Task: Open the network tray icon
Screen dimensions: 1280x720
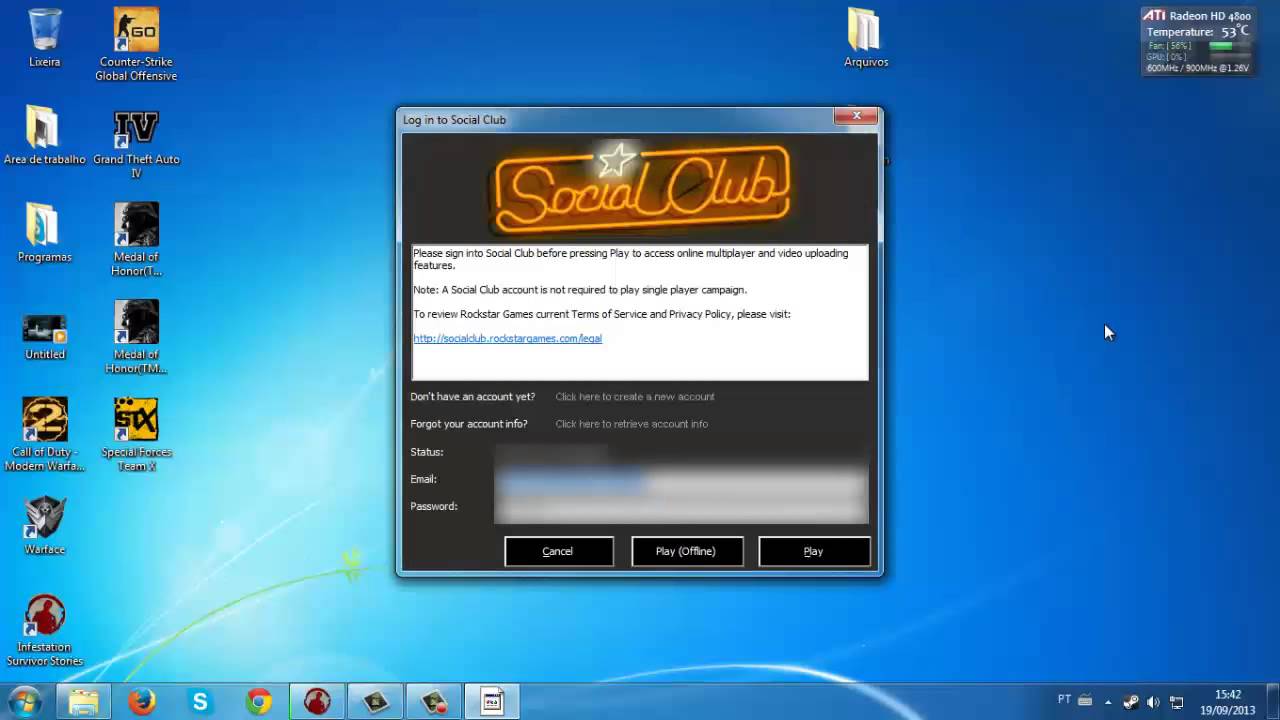Action: click(x=1177, y=701)
